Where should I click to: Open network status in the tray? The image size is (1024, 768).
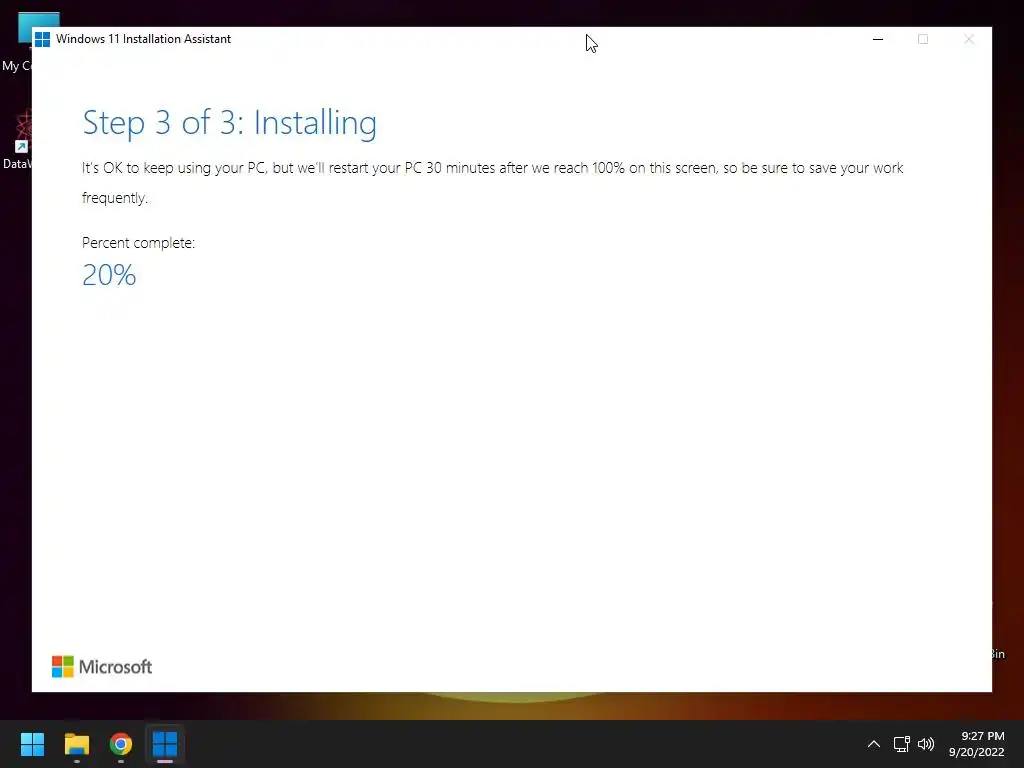tap(902, 744)
